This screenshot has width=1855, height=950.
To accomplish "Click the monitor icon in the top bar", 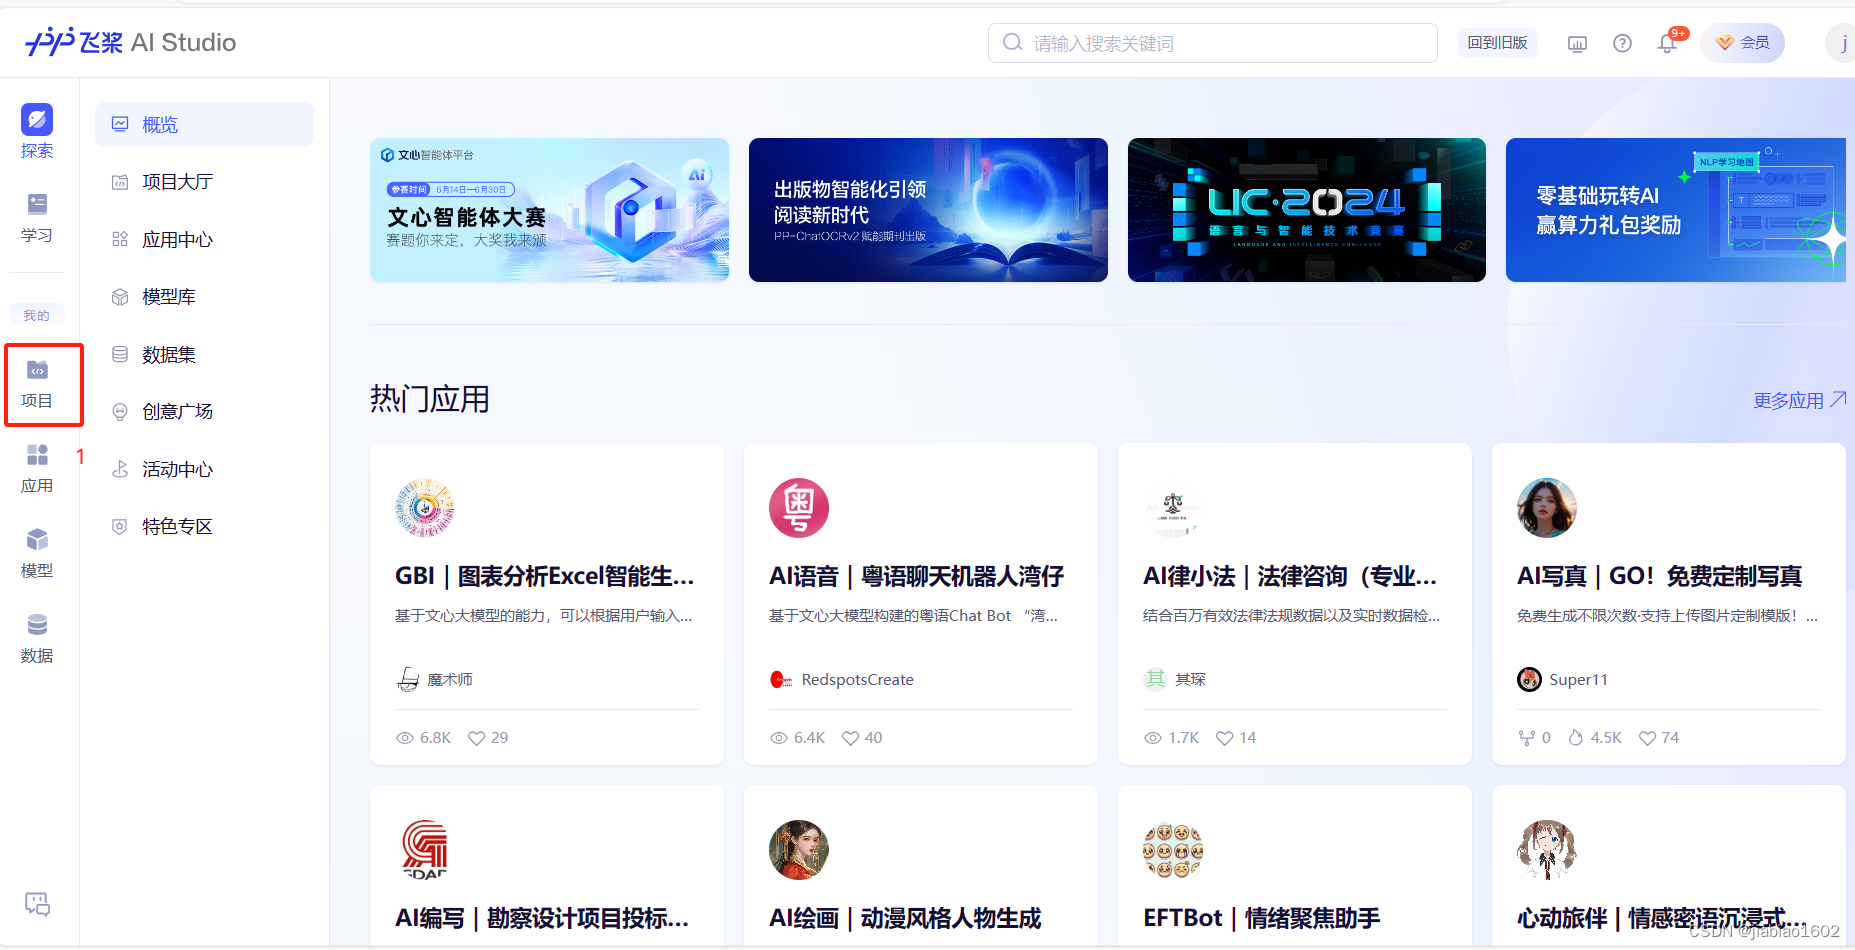I will click(x=1577, y=43).
